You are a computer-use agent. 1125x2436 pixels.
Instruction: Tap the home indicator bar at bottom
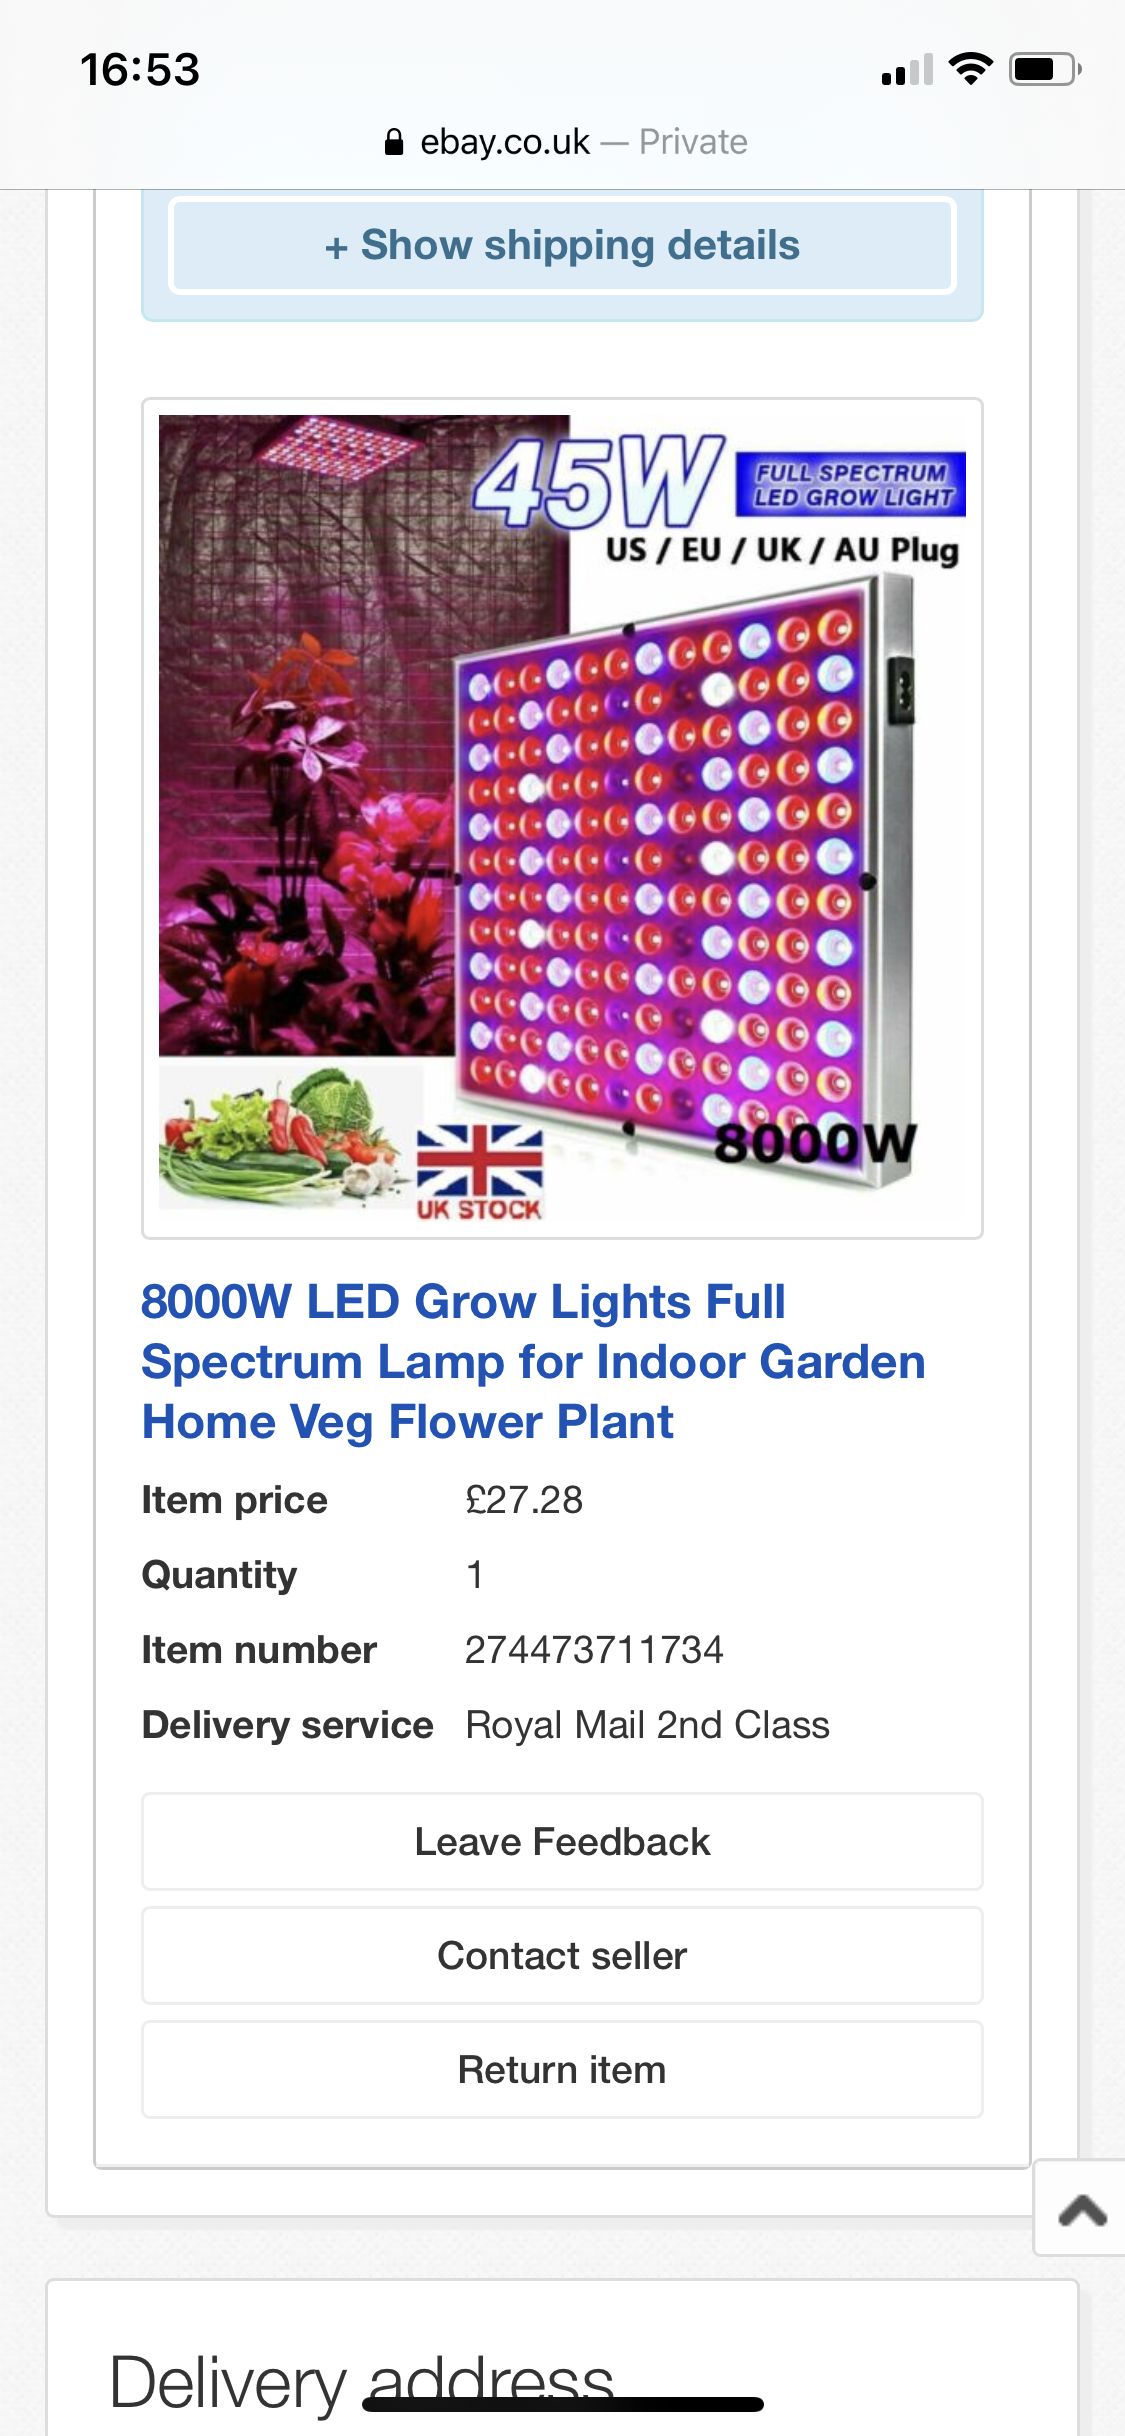click(562, 2405)
